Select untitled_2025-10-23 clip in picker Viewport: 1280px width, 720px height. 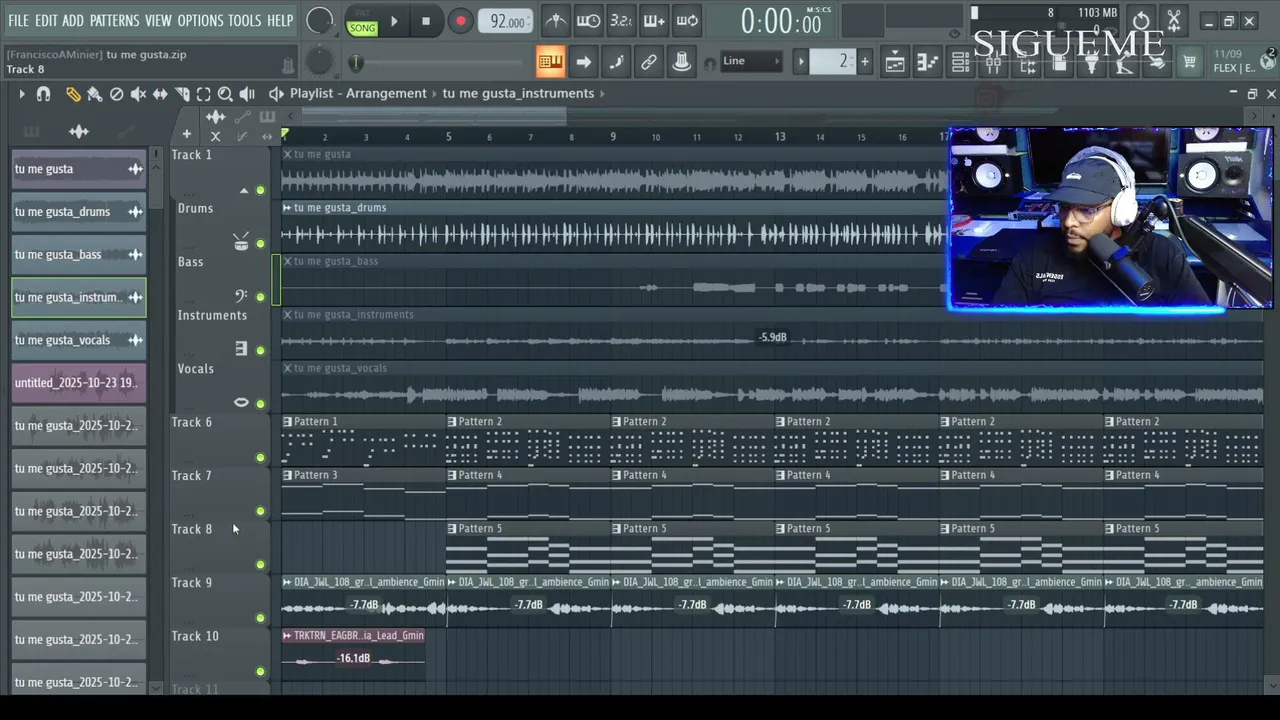click(79, 383)
